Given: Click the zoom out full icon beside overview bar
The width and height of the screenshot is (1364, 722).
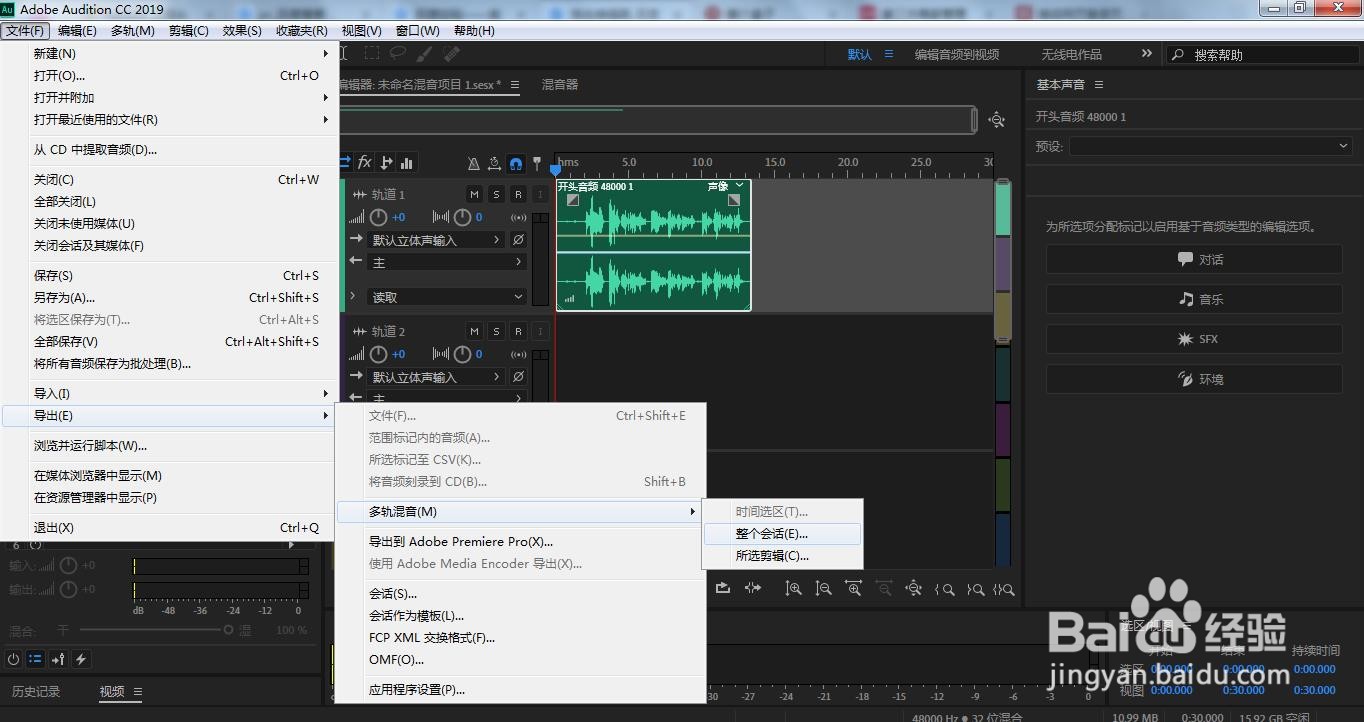Looking at the screenshot, I should pos(997,120).
